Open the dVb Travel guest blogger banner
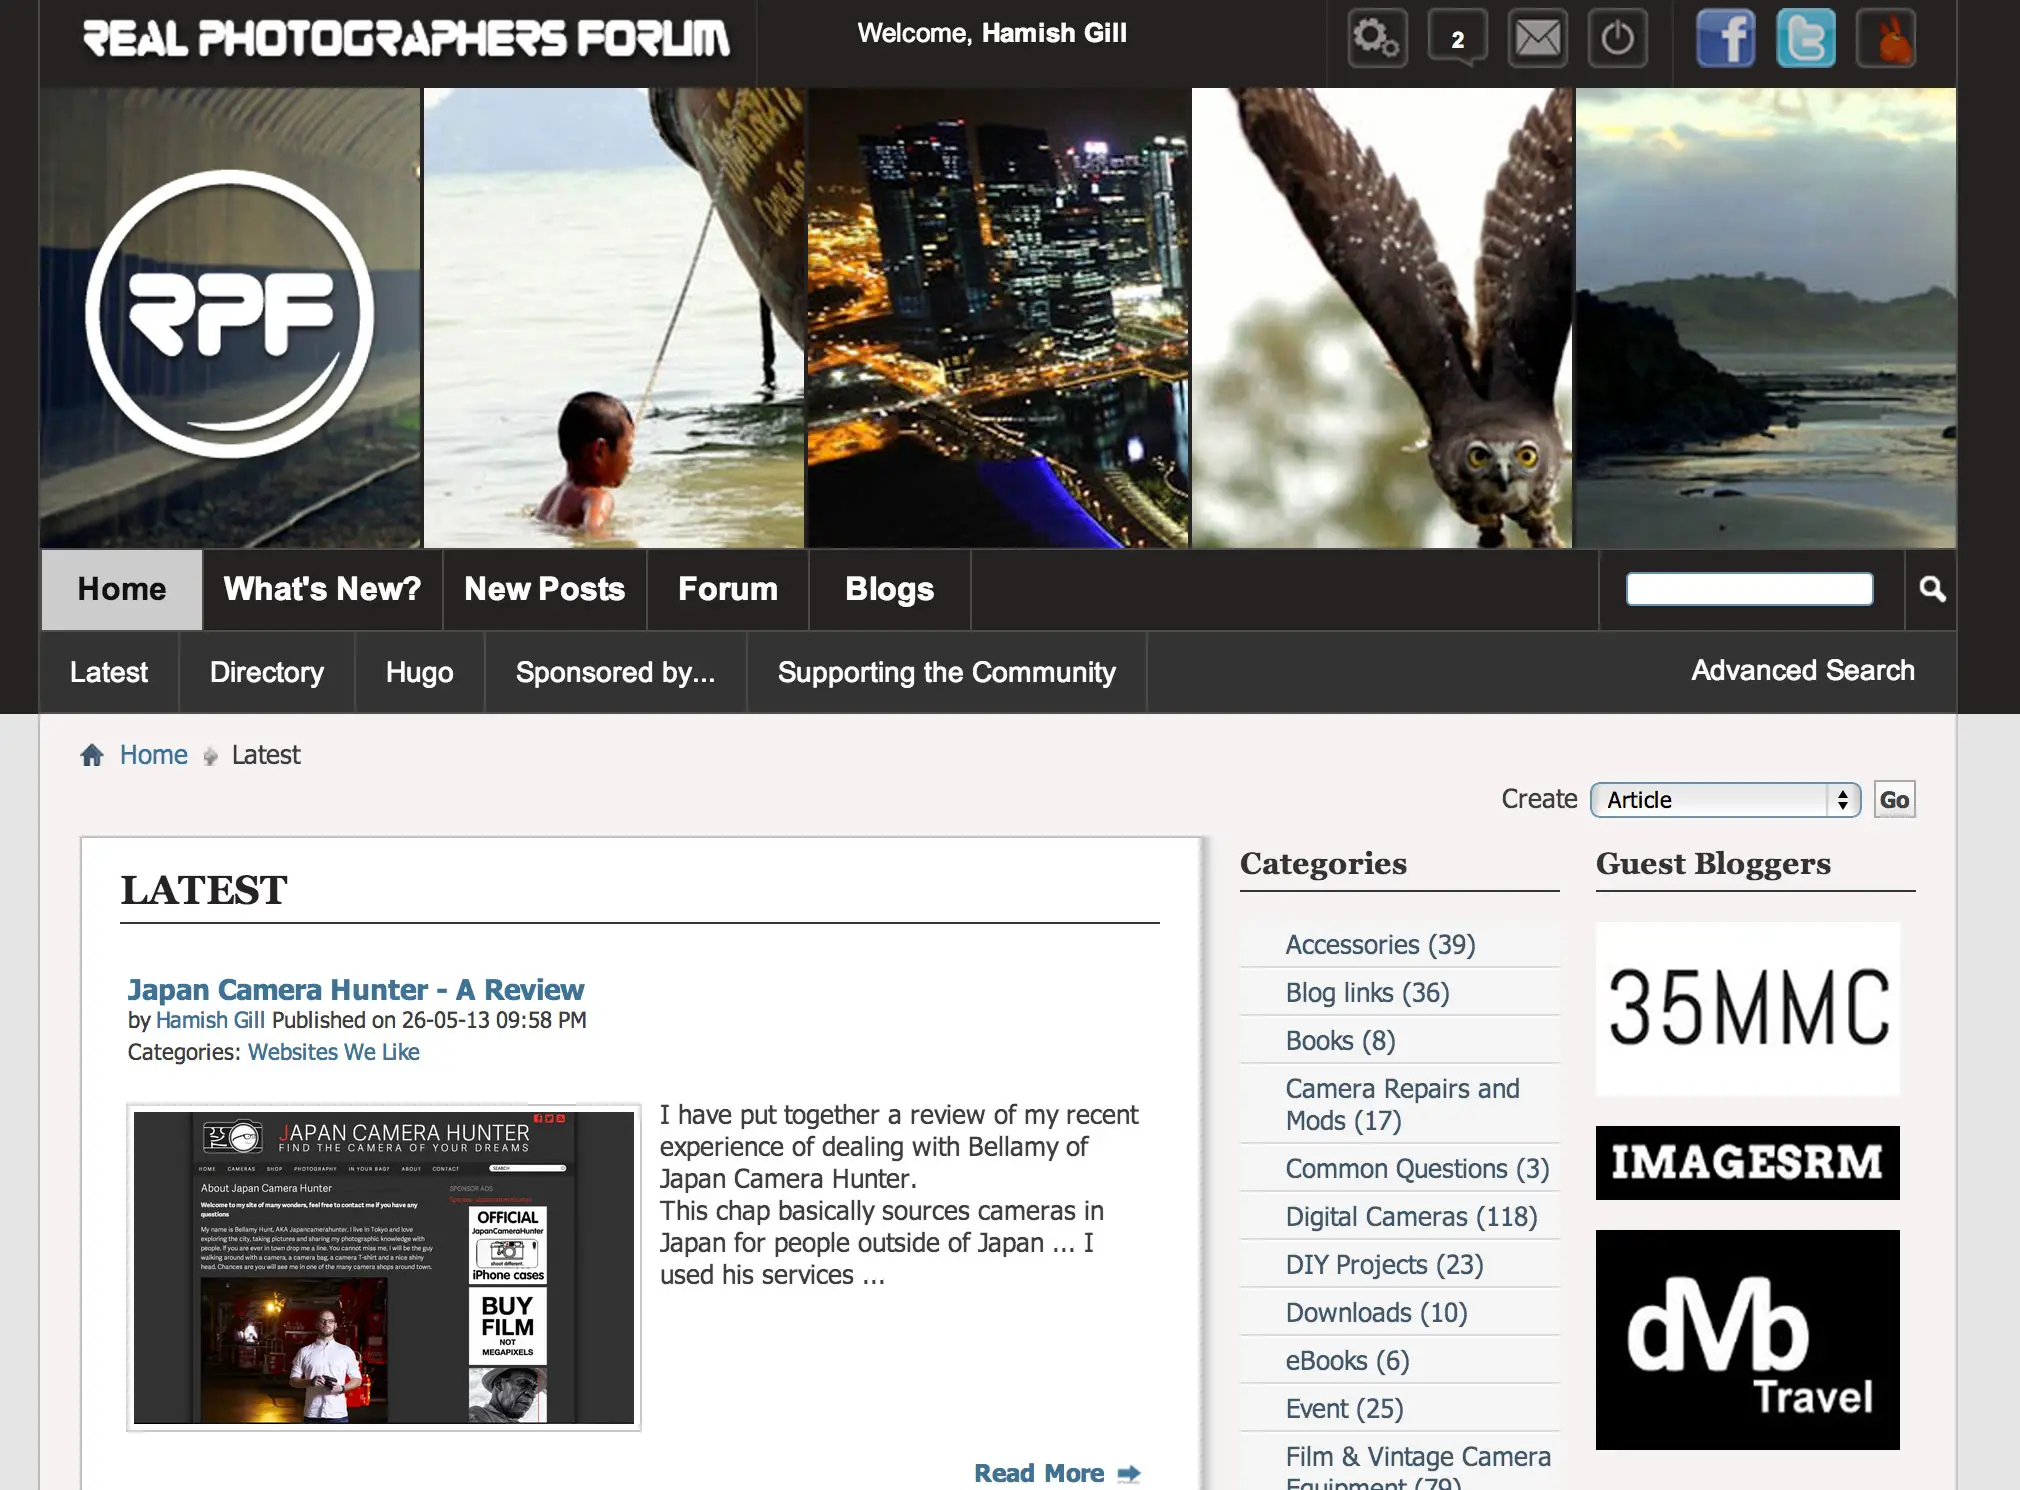 [x=1747, y=1340]
